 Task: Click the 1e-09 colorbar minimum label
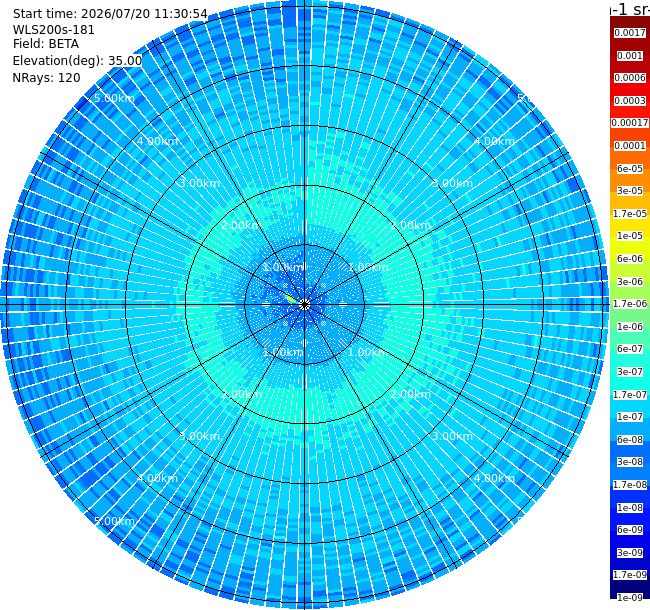630,597
